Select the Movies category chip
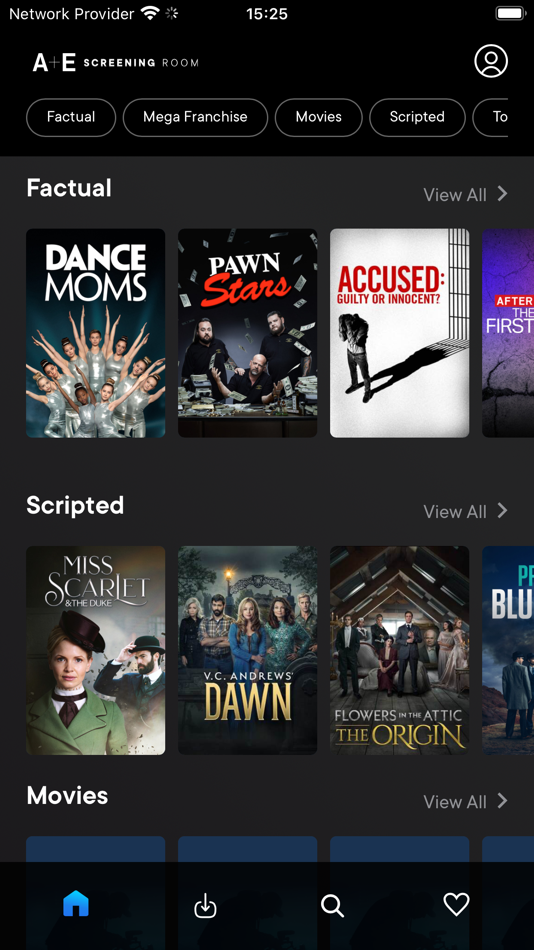534x950 pixels. tap(319, 118)
